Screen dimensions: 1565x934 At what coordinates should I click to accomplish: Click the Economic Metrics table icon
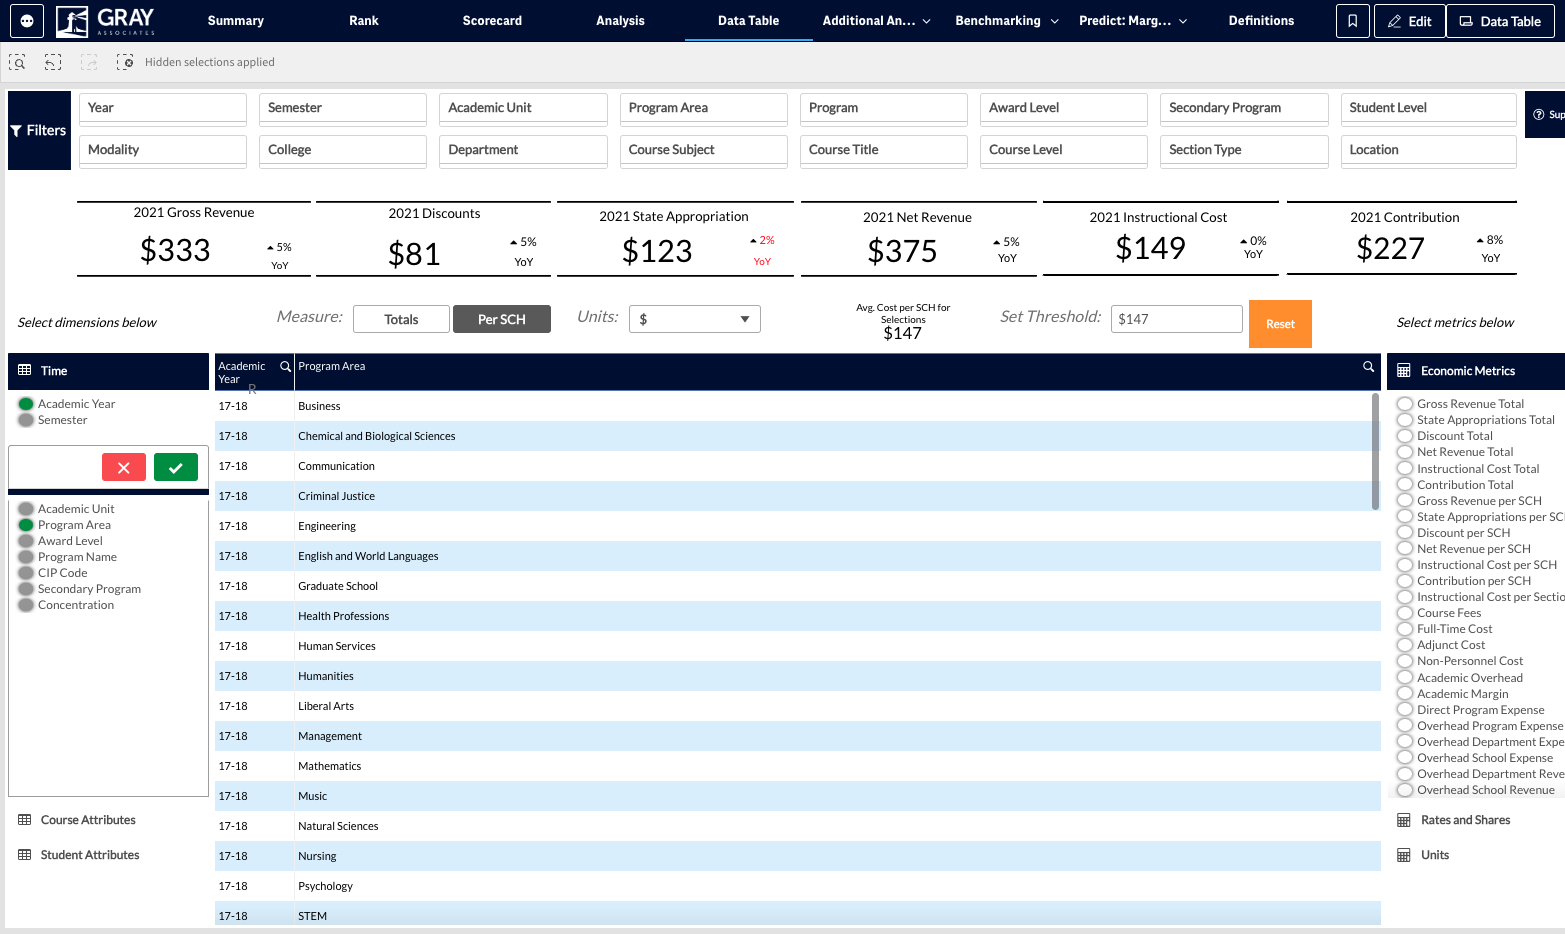[1404, 371]
